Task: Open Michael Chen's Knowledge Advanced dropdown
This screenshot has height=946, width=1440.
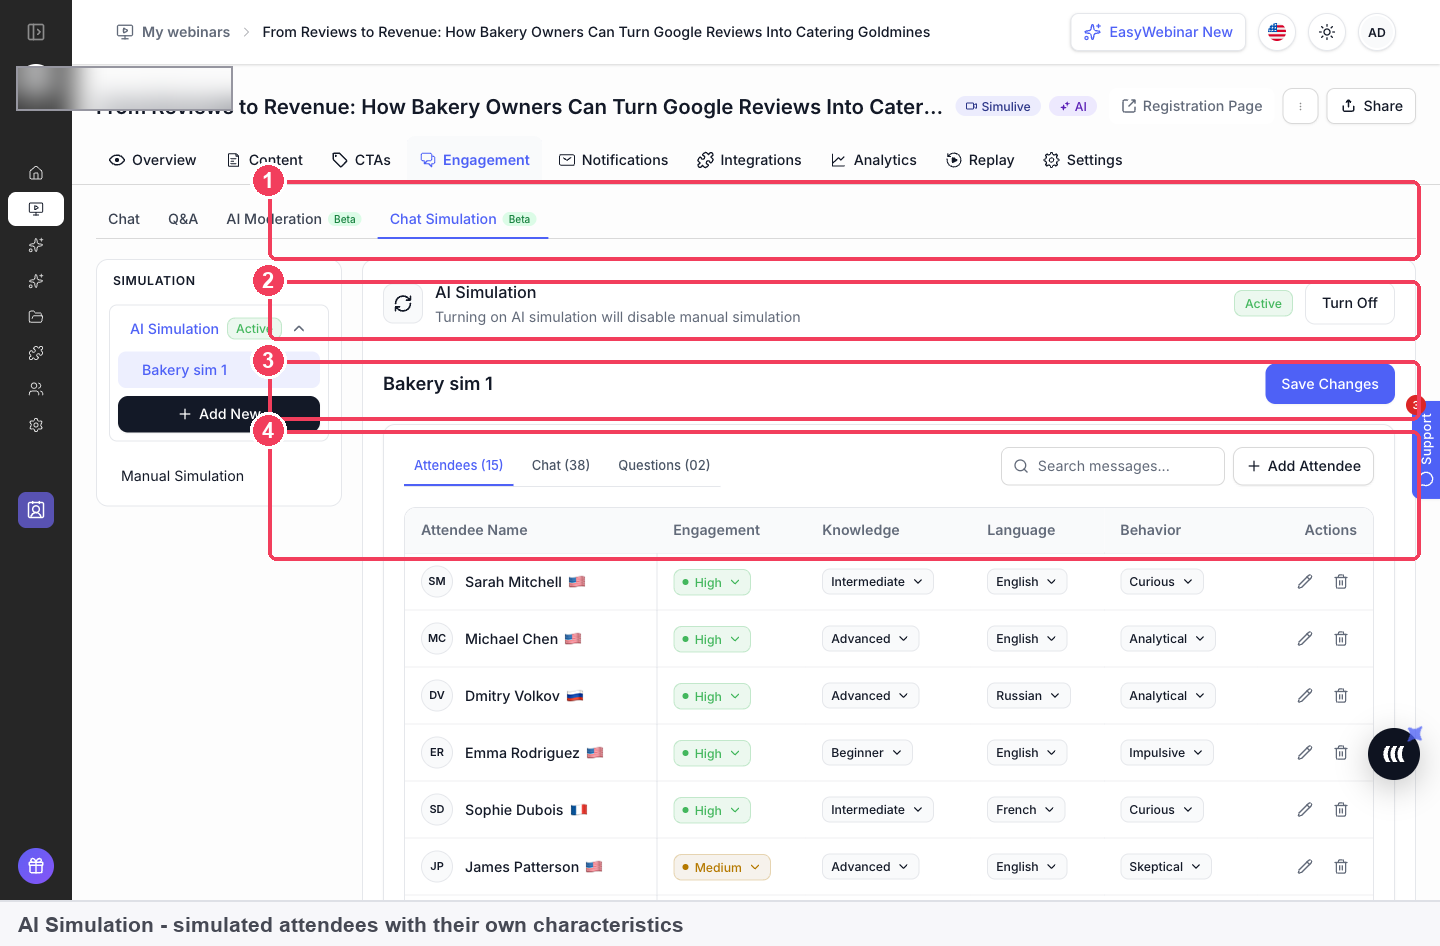Action: click(x=870, y=639)
